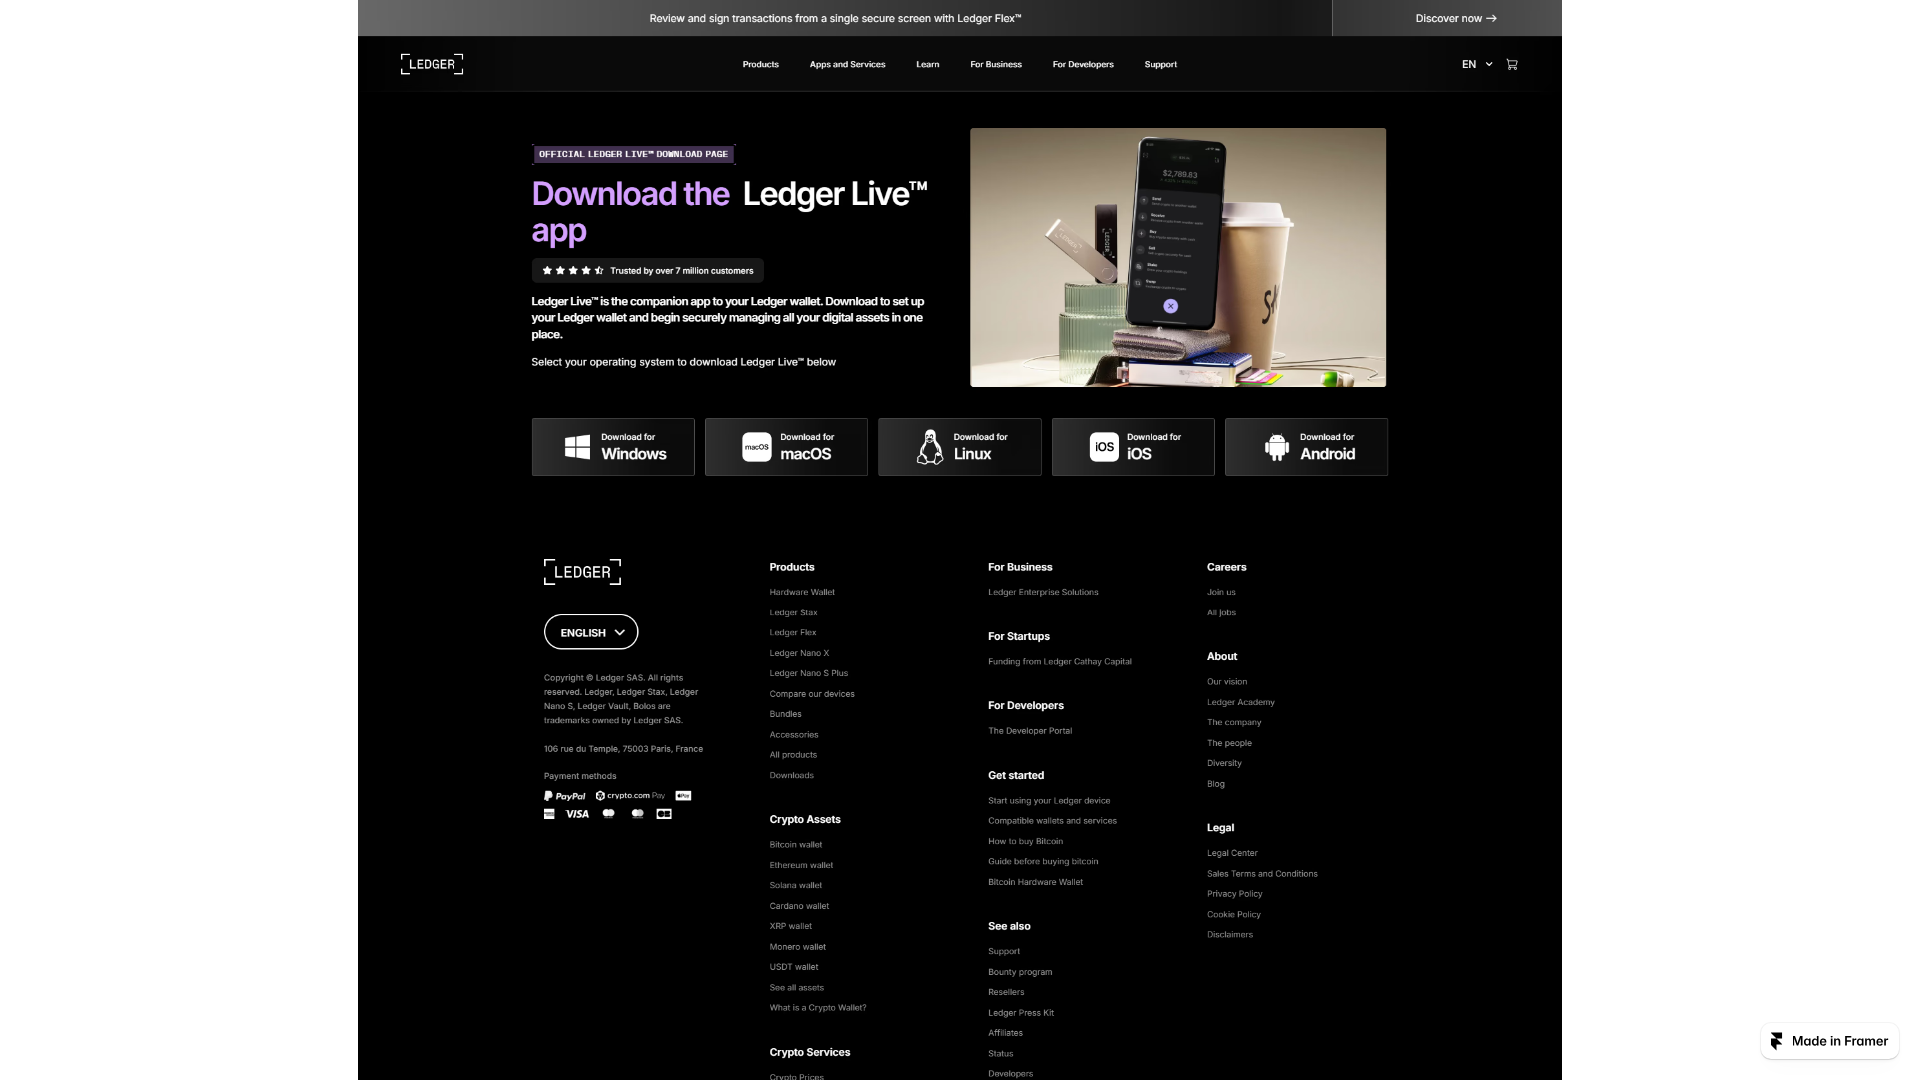The image size is (1920, 1080).
Task: Download Ledger Live for Linux
Action: pyautogui.click(x=960, y=447)
